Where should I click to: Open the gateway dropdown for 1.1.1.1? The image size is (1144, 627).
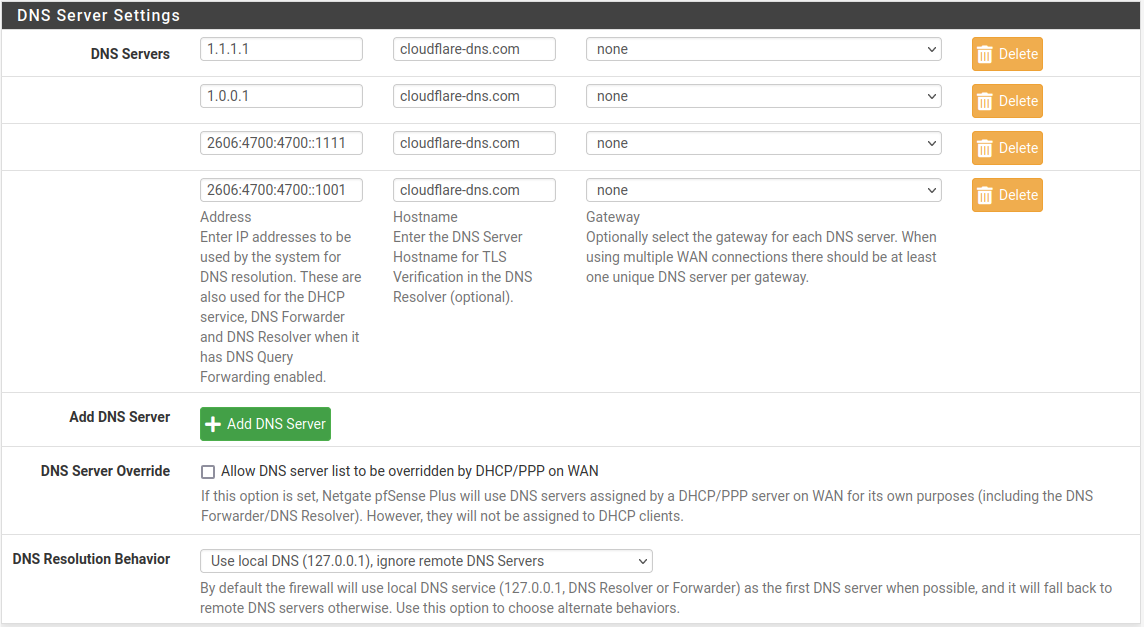click(763, 49)
